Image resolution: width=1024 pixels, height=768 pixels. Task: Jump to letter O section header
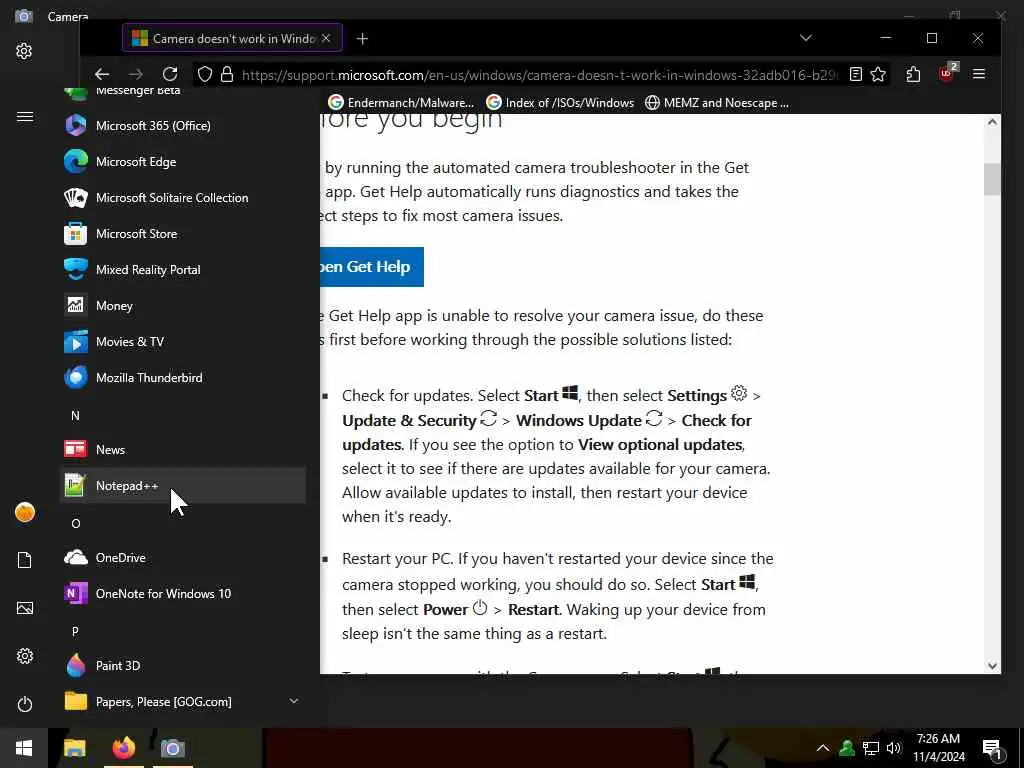click(76, 523)
